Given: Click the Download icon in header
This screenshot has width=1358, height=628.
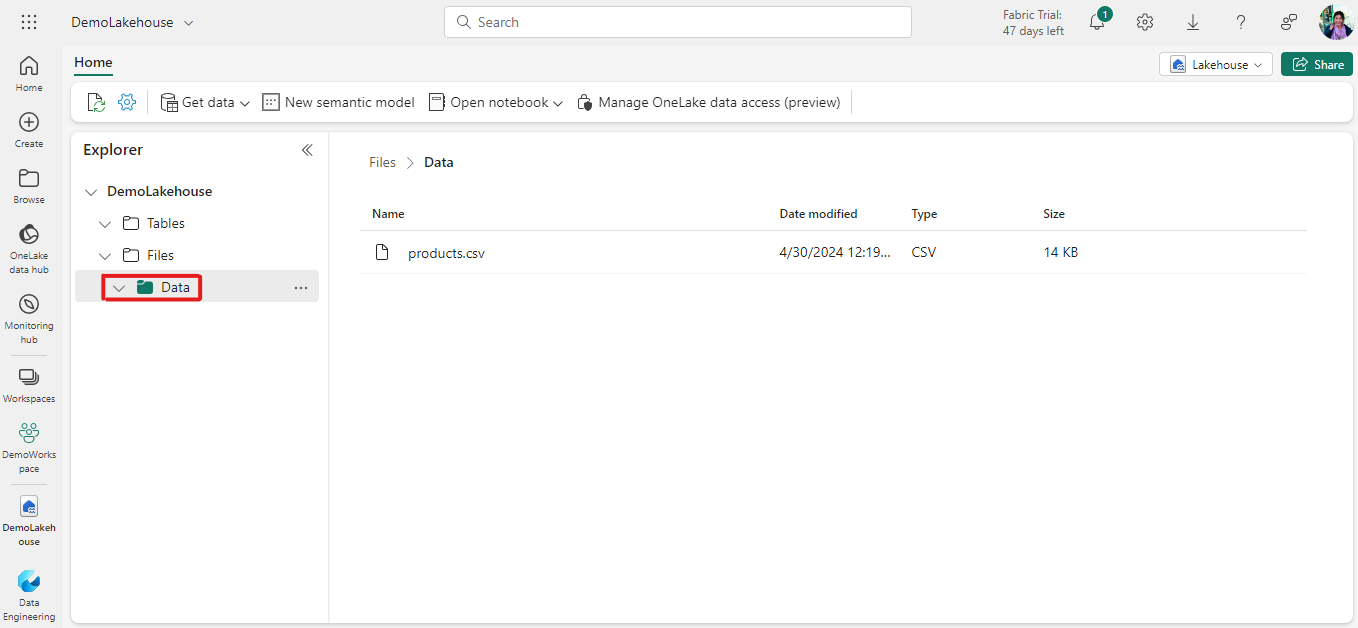Looking at the screenshot, I should (1193, 22).
